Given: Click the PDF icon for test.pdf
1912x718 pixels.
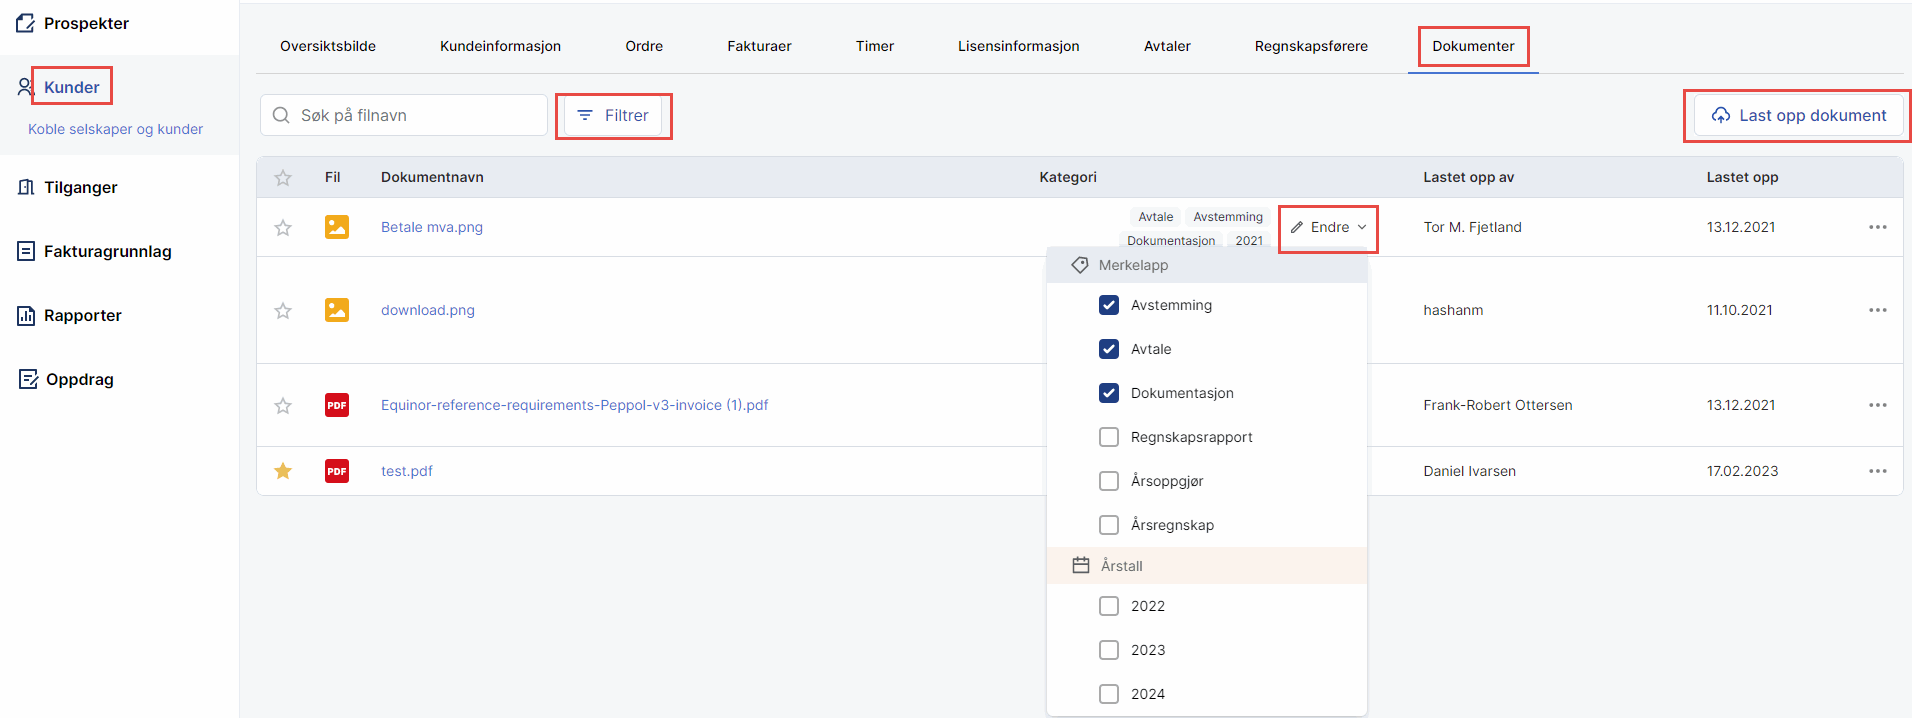Looking at the screenshot, I should coord(337,471).
